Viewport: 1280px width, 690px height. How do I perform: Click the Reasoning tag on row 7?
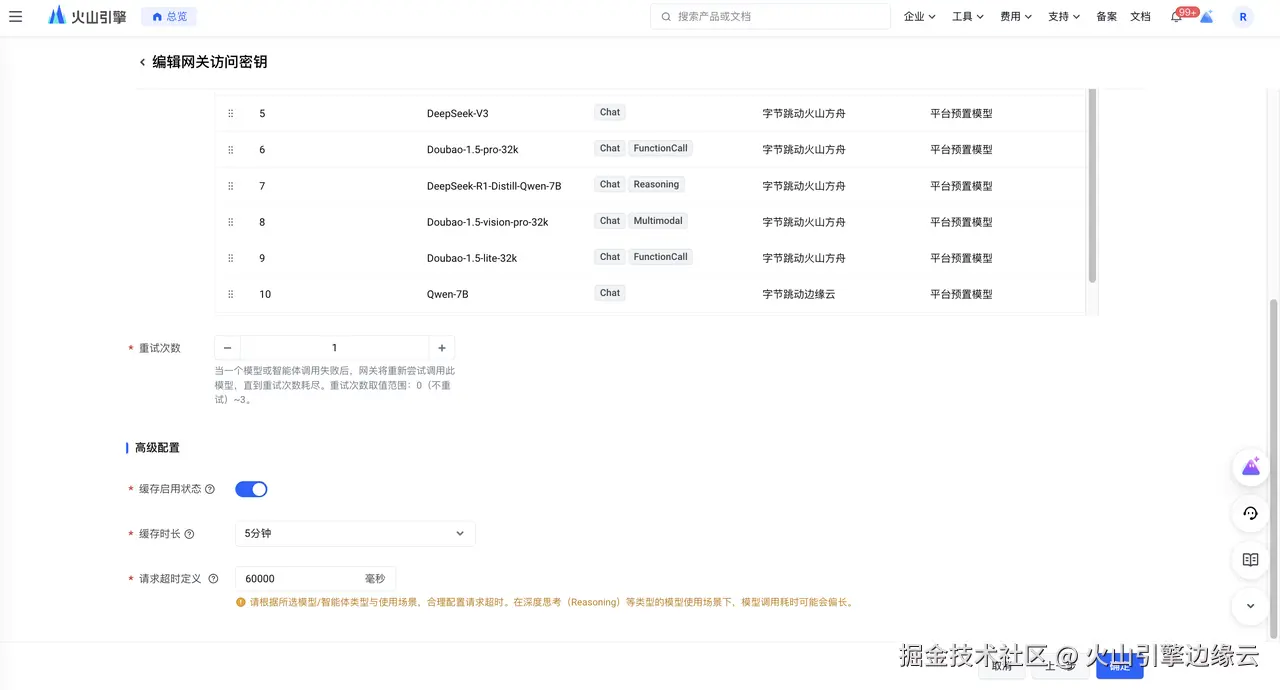(656, 185)
